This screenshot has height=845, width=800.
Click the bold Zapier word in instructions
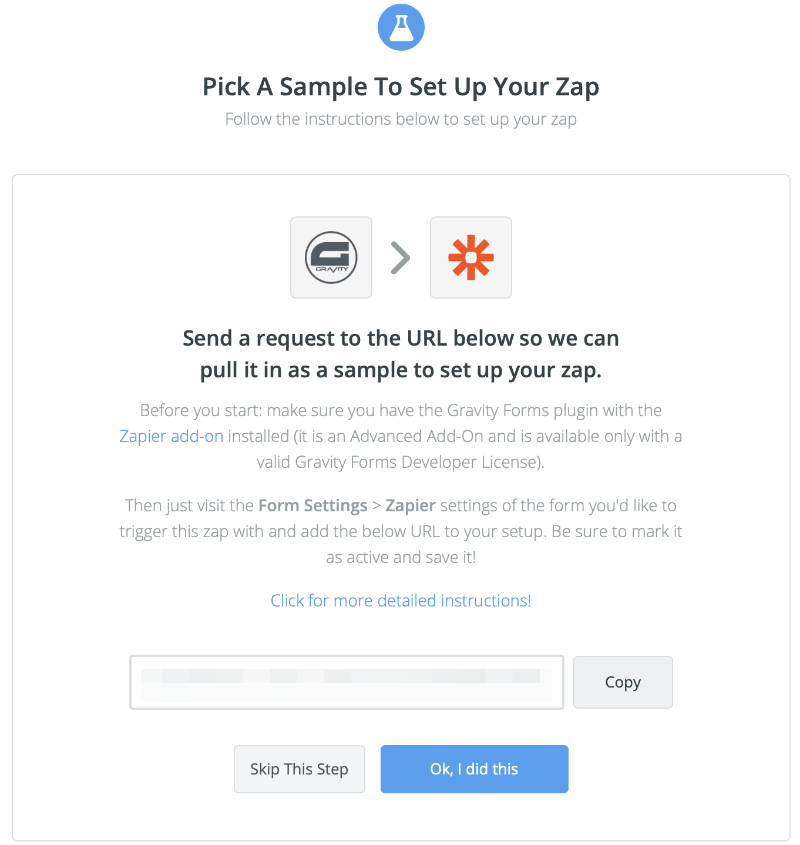click(410, 505)
